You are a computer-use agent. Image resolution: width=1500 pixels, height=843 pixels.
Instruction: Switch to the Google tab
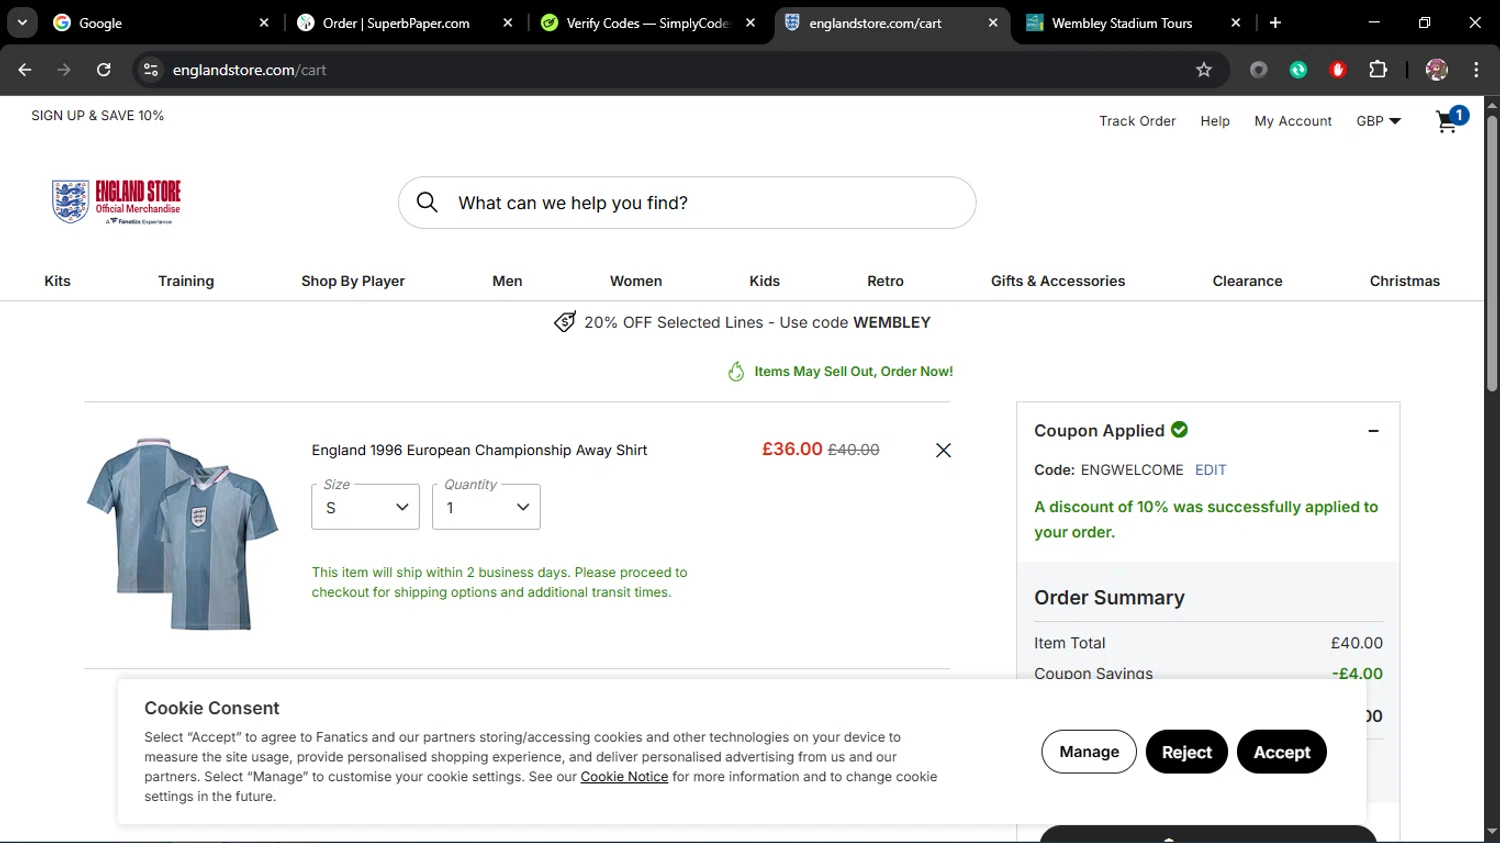pyautogui.click(x=160, y=22)
